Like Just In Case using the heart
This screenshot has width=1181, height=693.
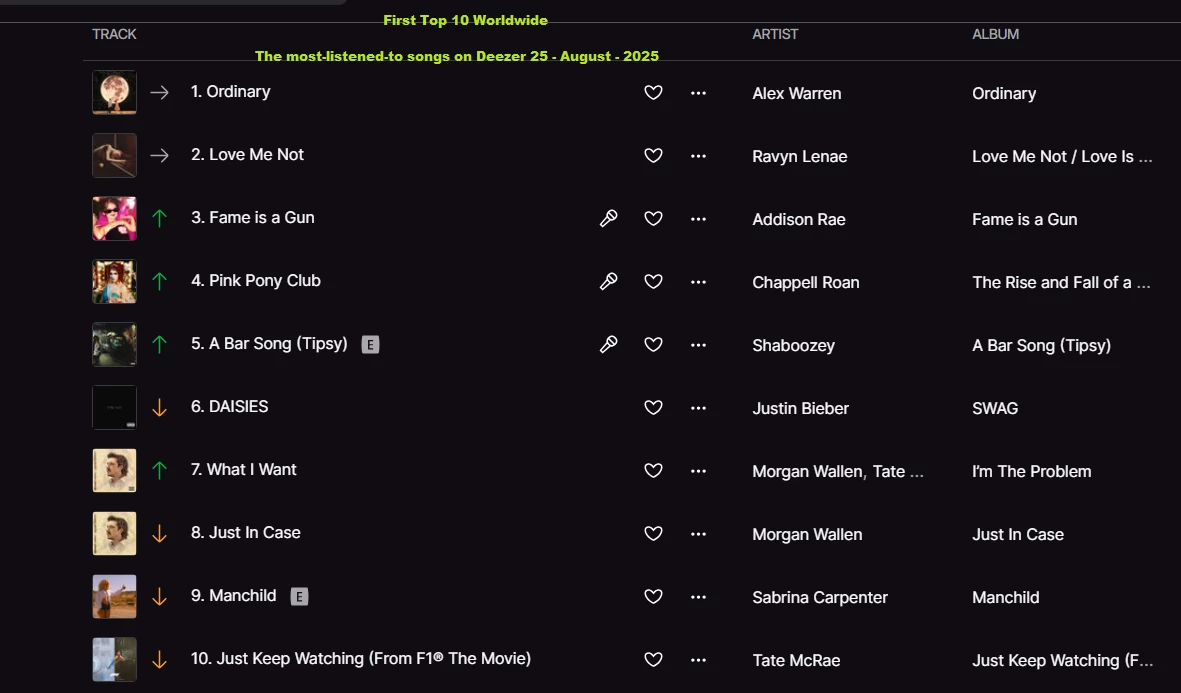pyautogui.click(x=653, y=534)
